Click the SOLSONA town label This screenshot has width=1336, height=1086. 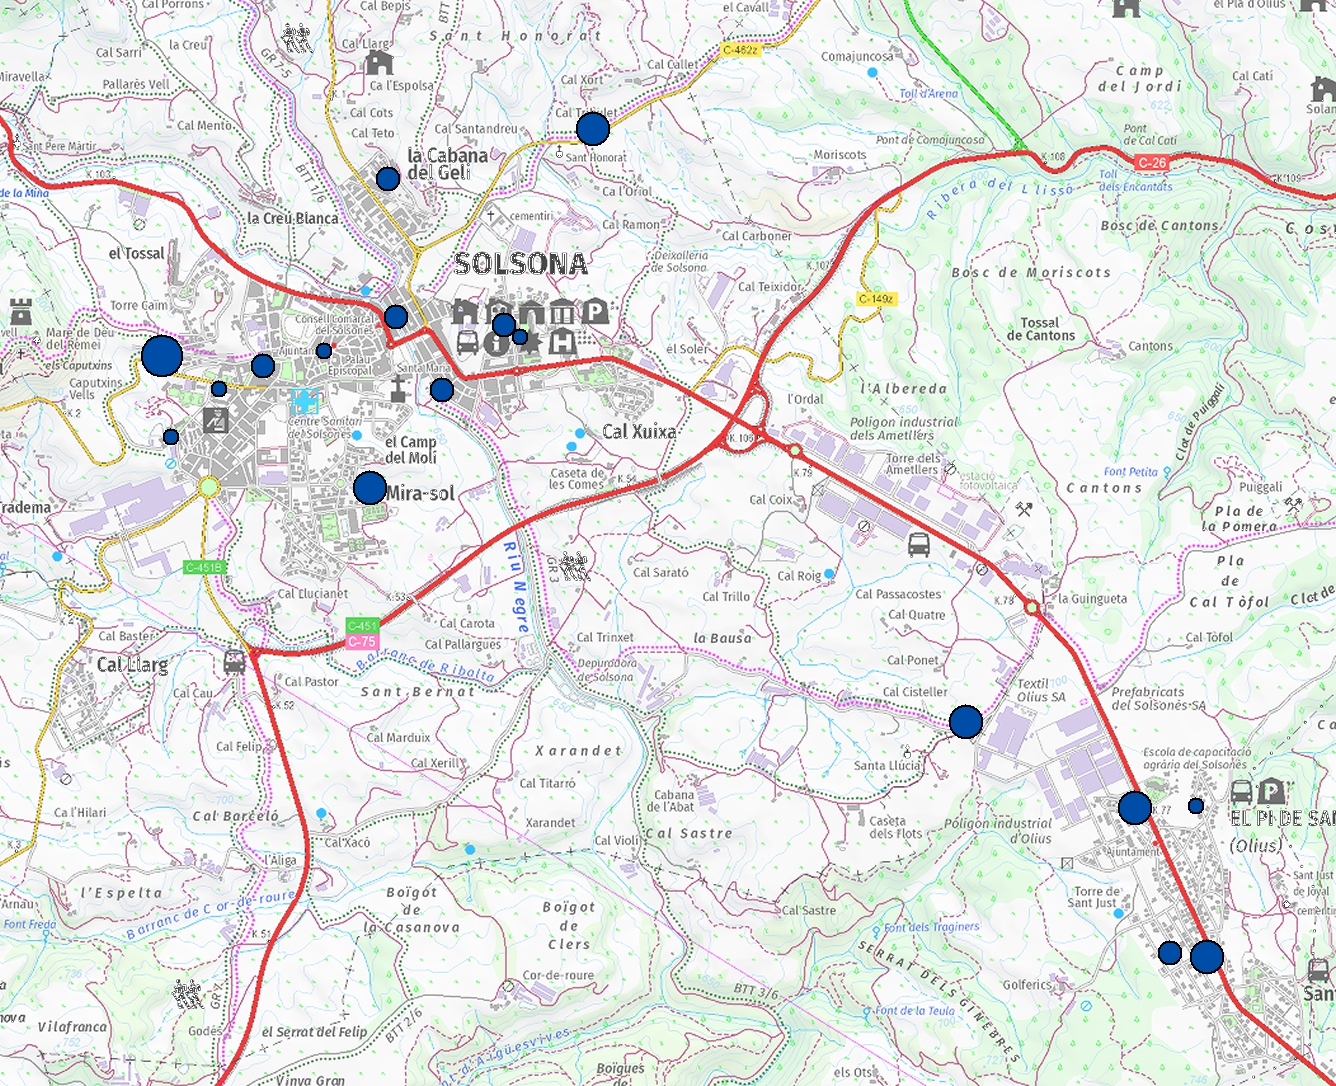click(520, 264)
